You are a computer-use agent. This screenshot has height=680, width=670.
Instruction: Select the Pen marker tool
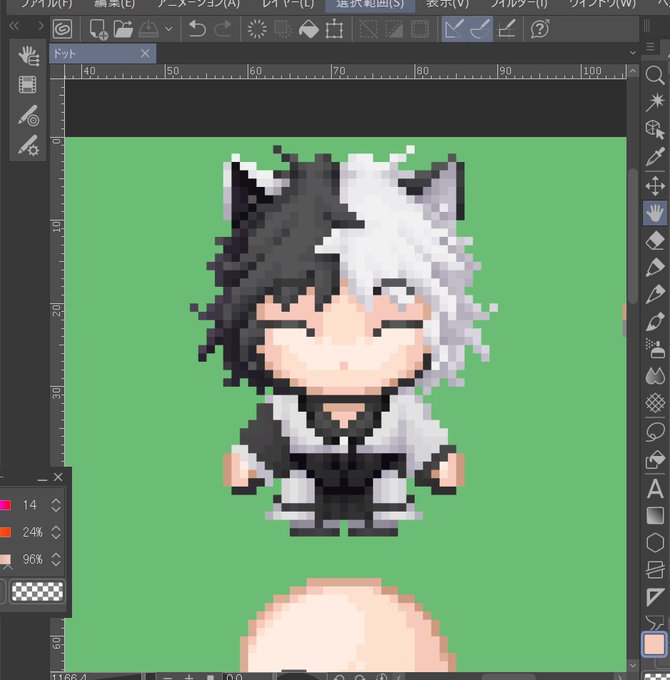(x=655, y=268)
